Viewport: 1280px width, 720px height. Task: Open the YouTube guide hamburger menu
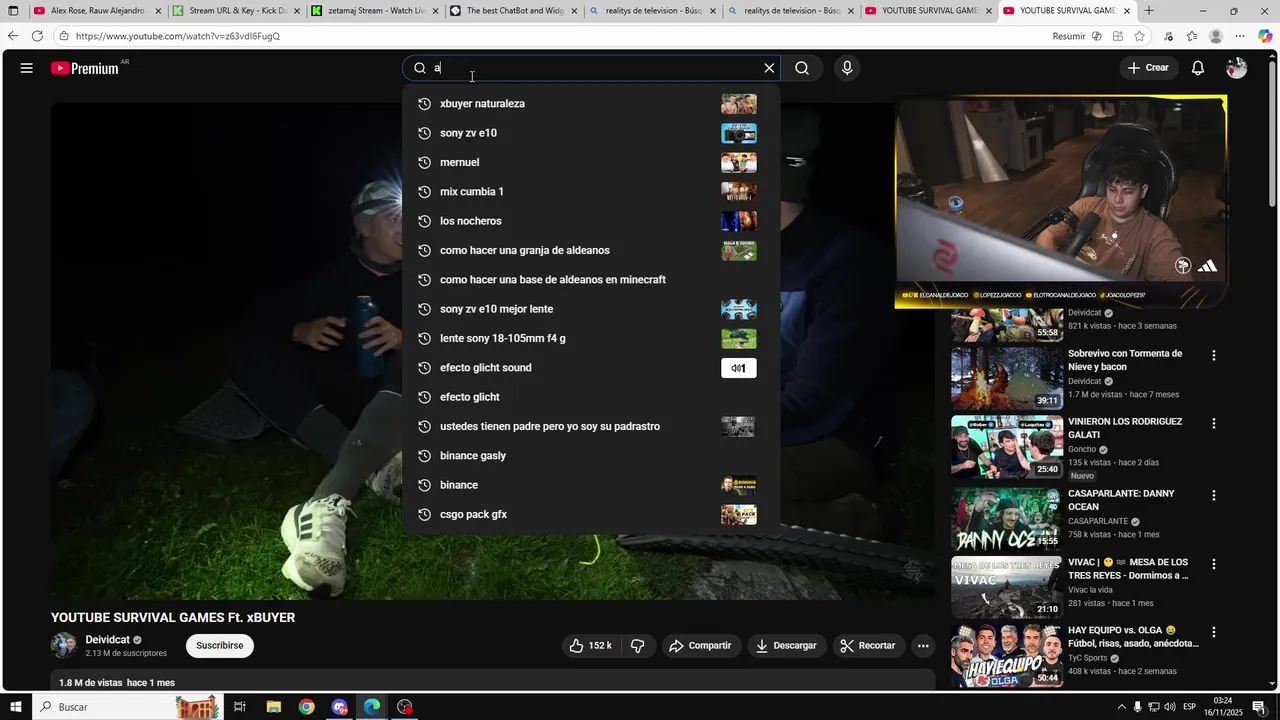click(27, 68)
